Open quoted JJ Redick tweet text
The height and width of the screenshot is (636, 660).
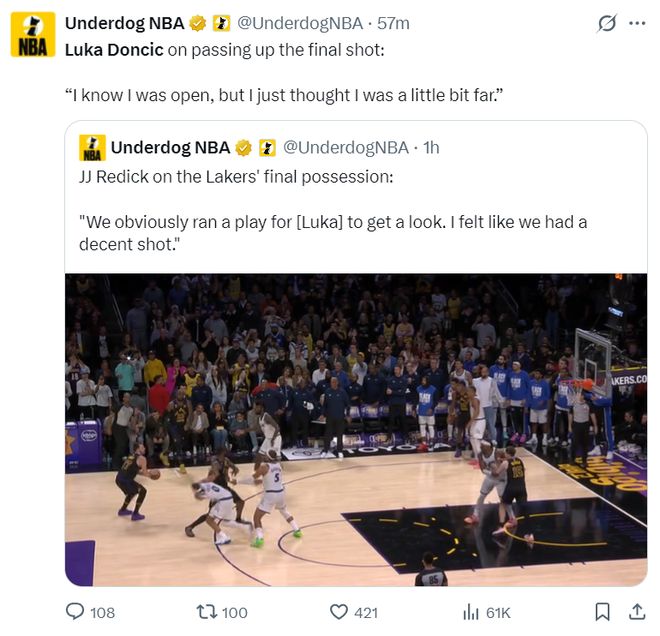coord(333,222)
